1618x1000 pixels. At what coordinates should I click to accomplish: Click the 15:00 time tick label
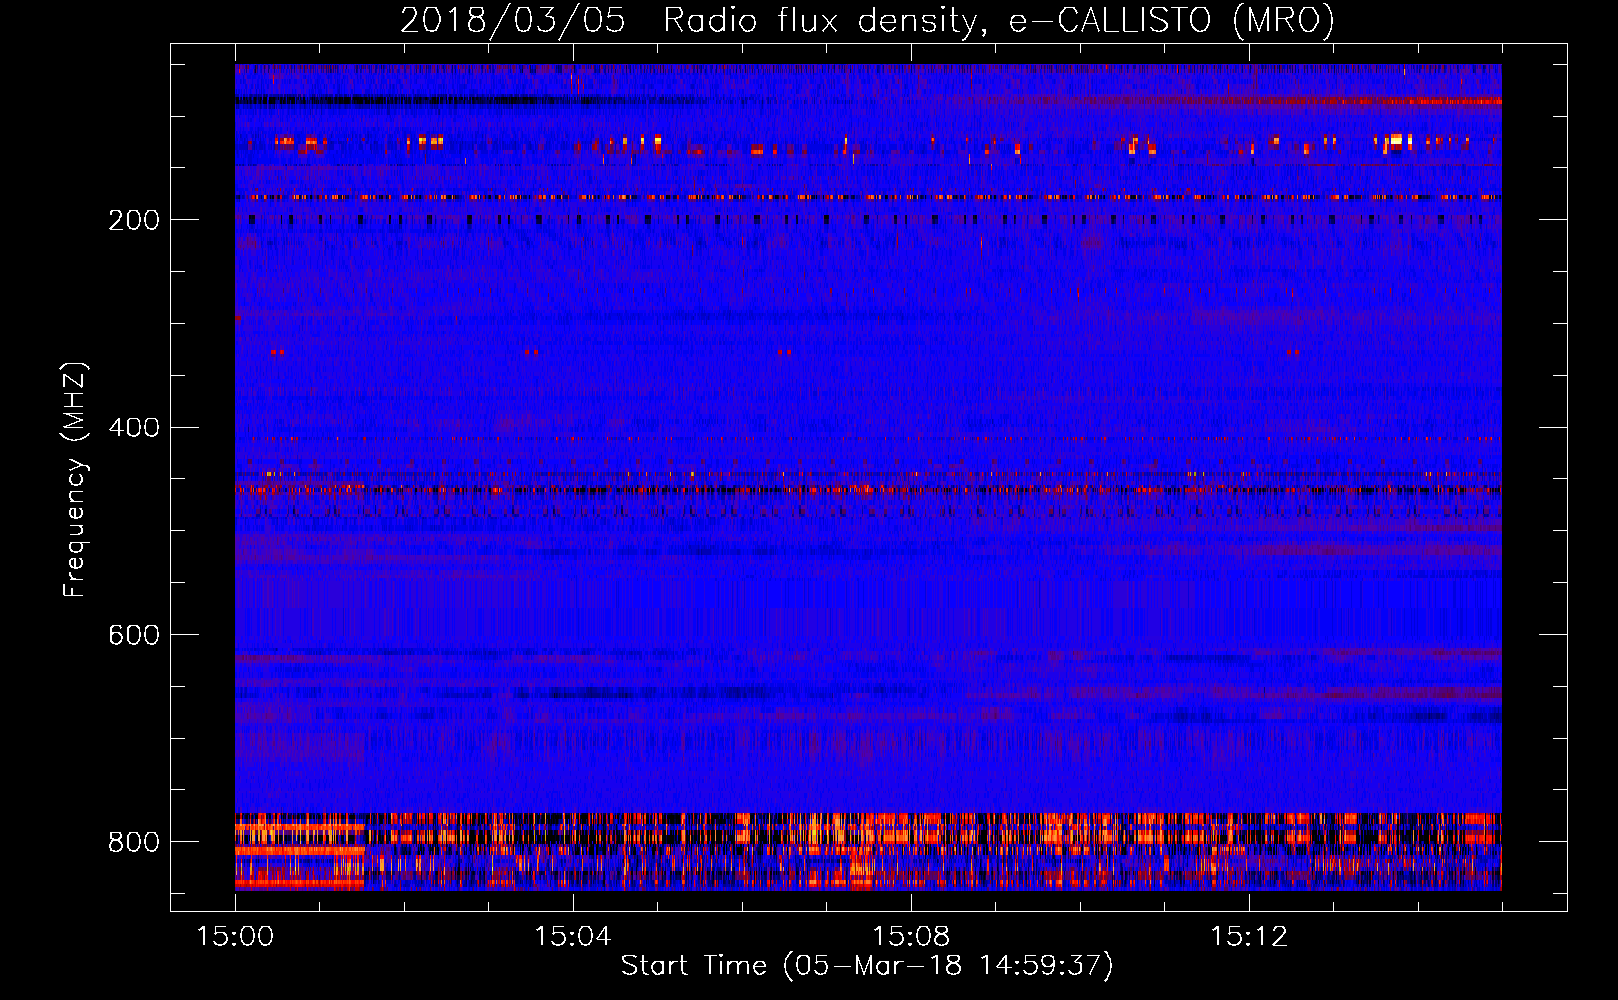pos(235,937)
